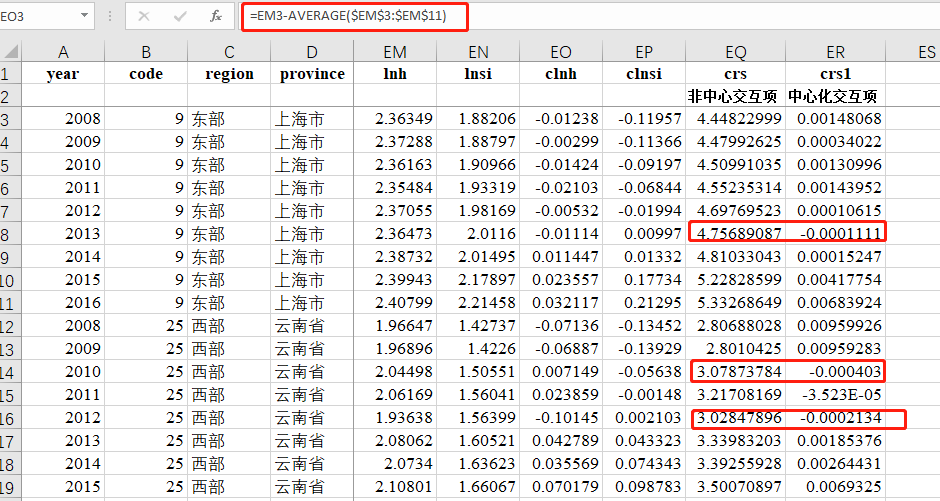
Task: Select cell with value 5.33268649
Action: point(736,303)
